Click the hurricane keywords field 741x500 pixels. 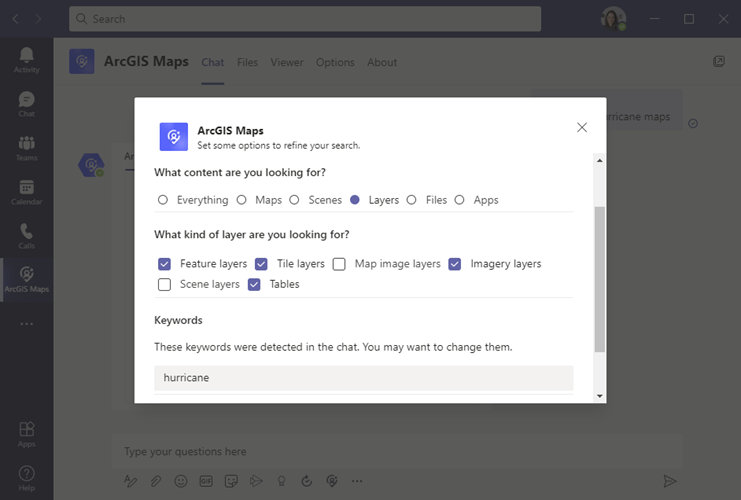[x=363, y=378]
